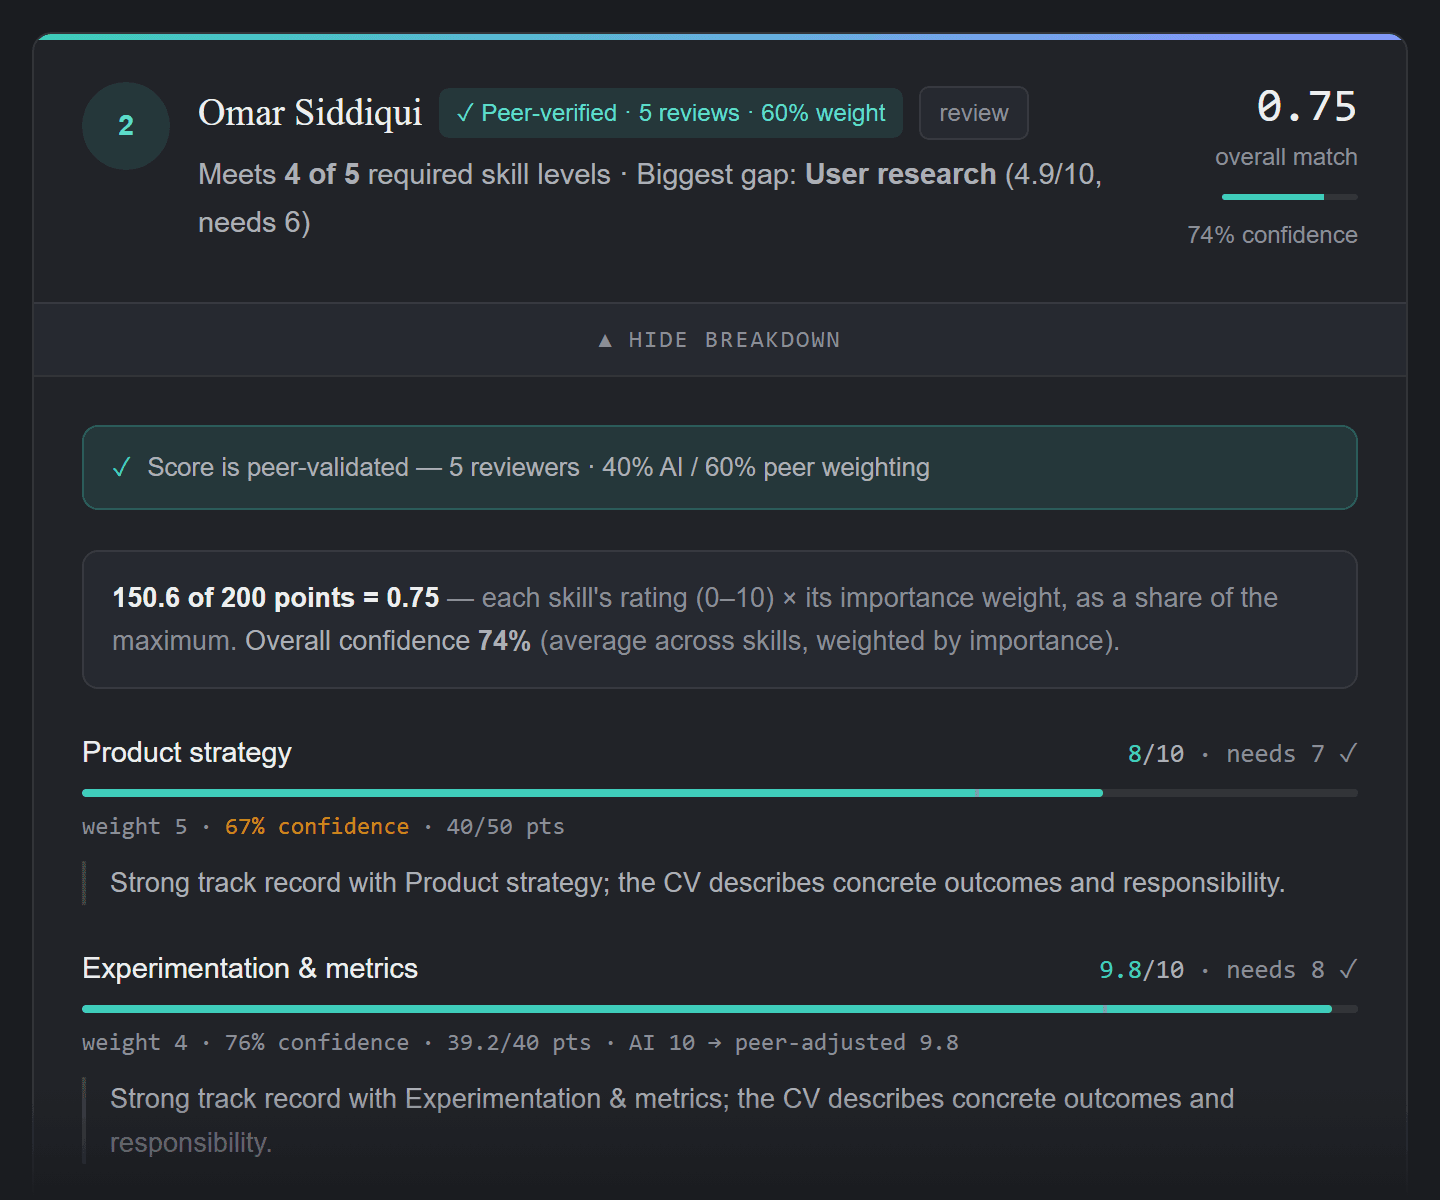Click the overall match confidence bar

1289,197
